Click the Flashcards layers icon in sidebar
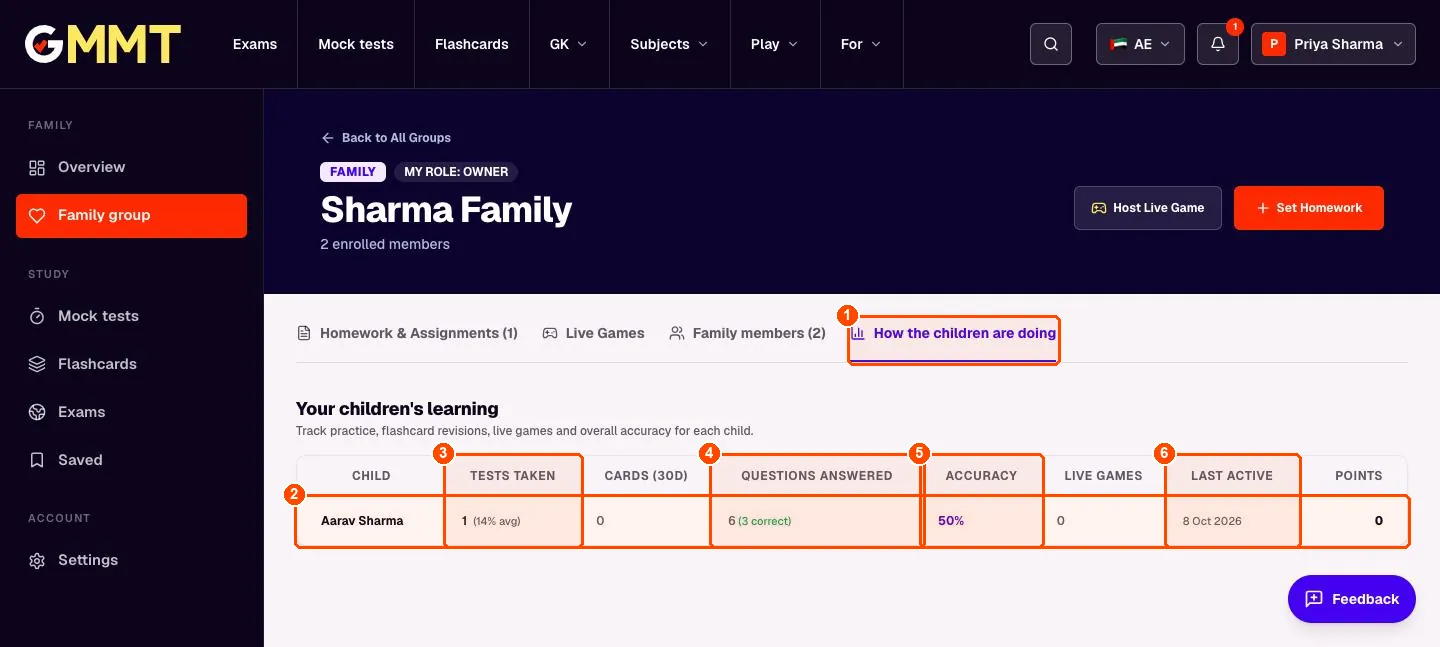Screen dimensions: 1440x647 click(37, 364)
